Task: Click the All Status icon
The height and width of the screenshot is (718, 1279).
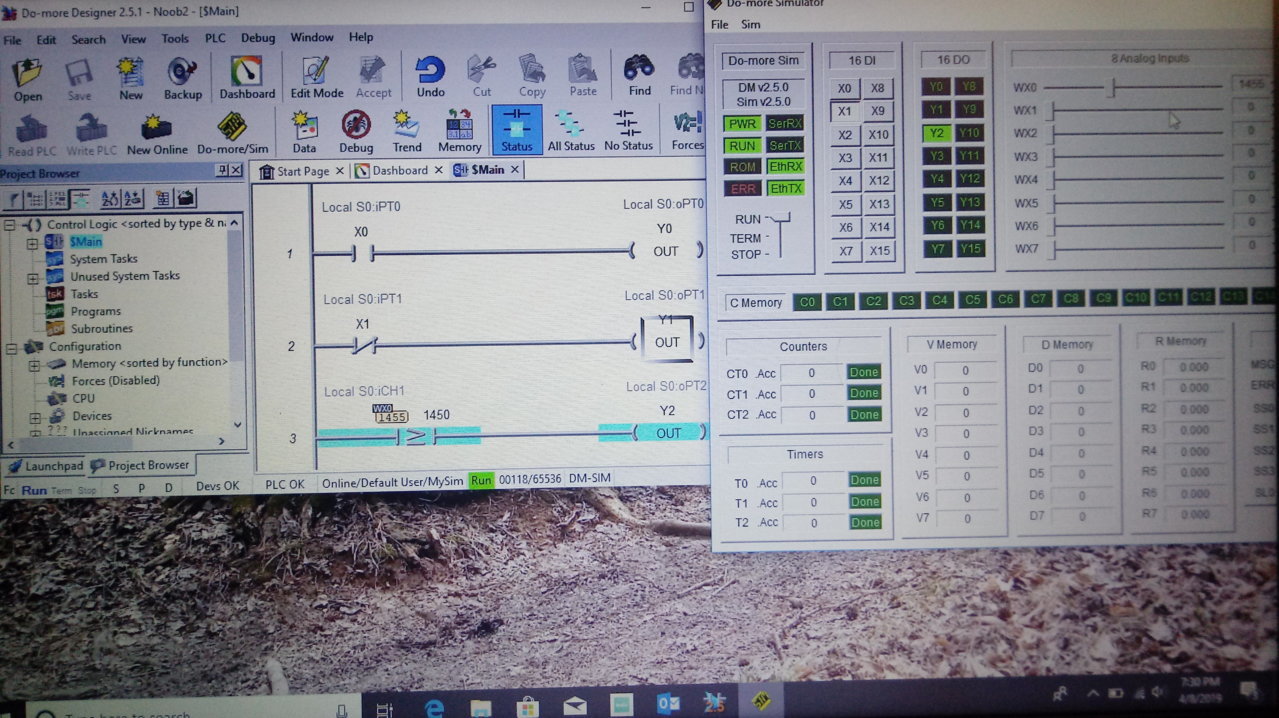Action: click(571, 132)
